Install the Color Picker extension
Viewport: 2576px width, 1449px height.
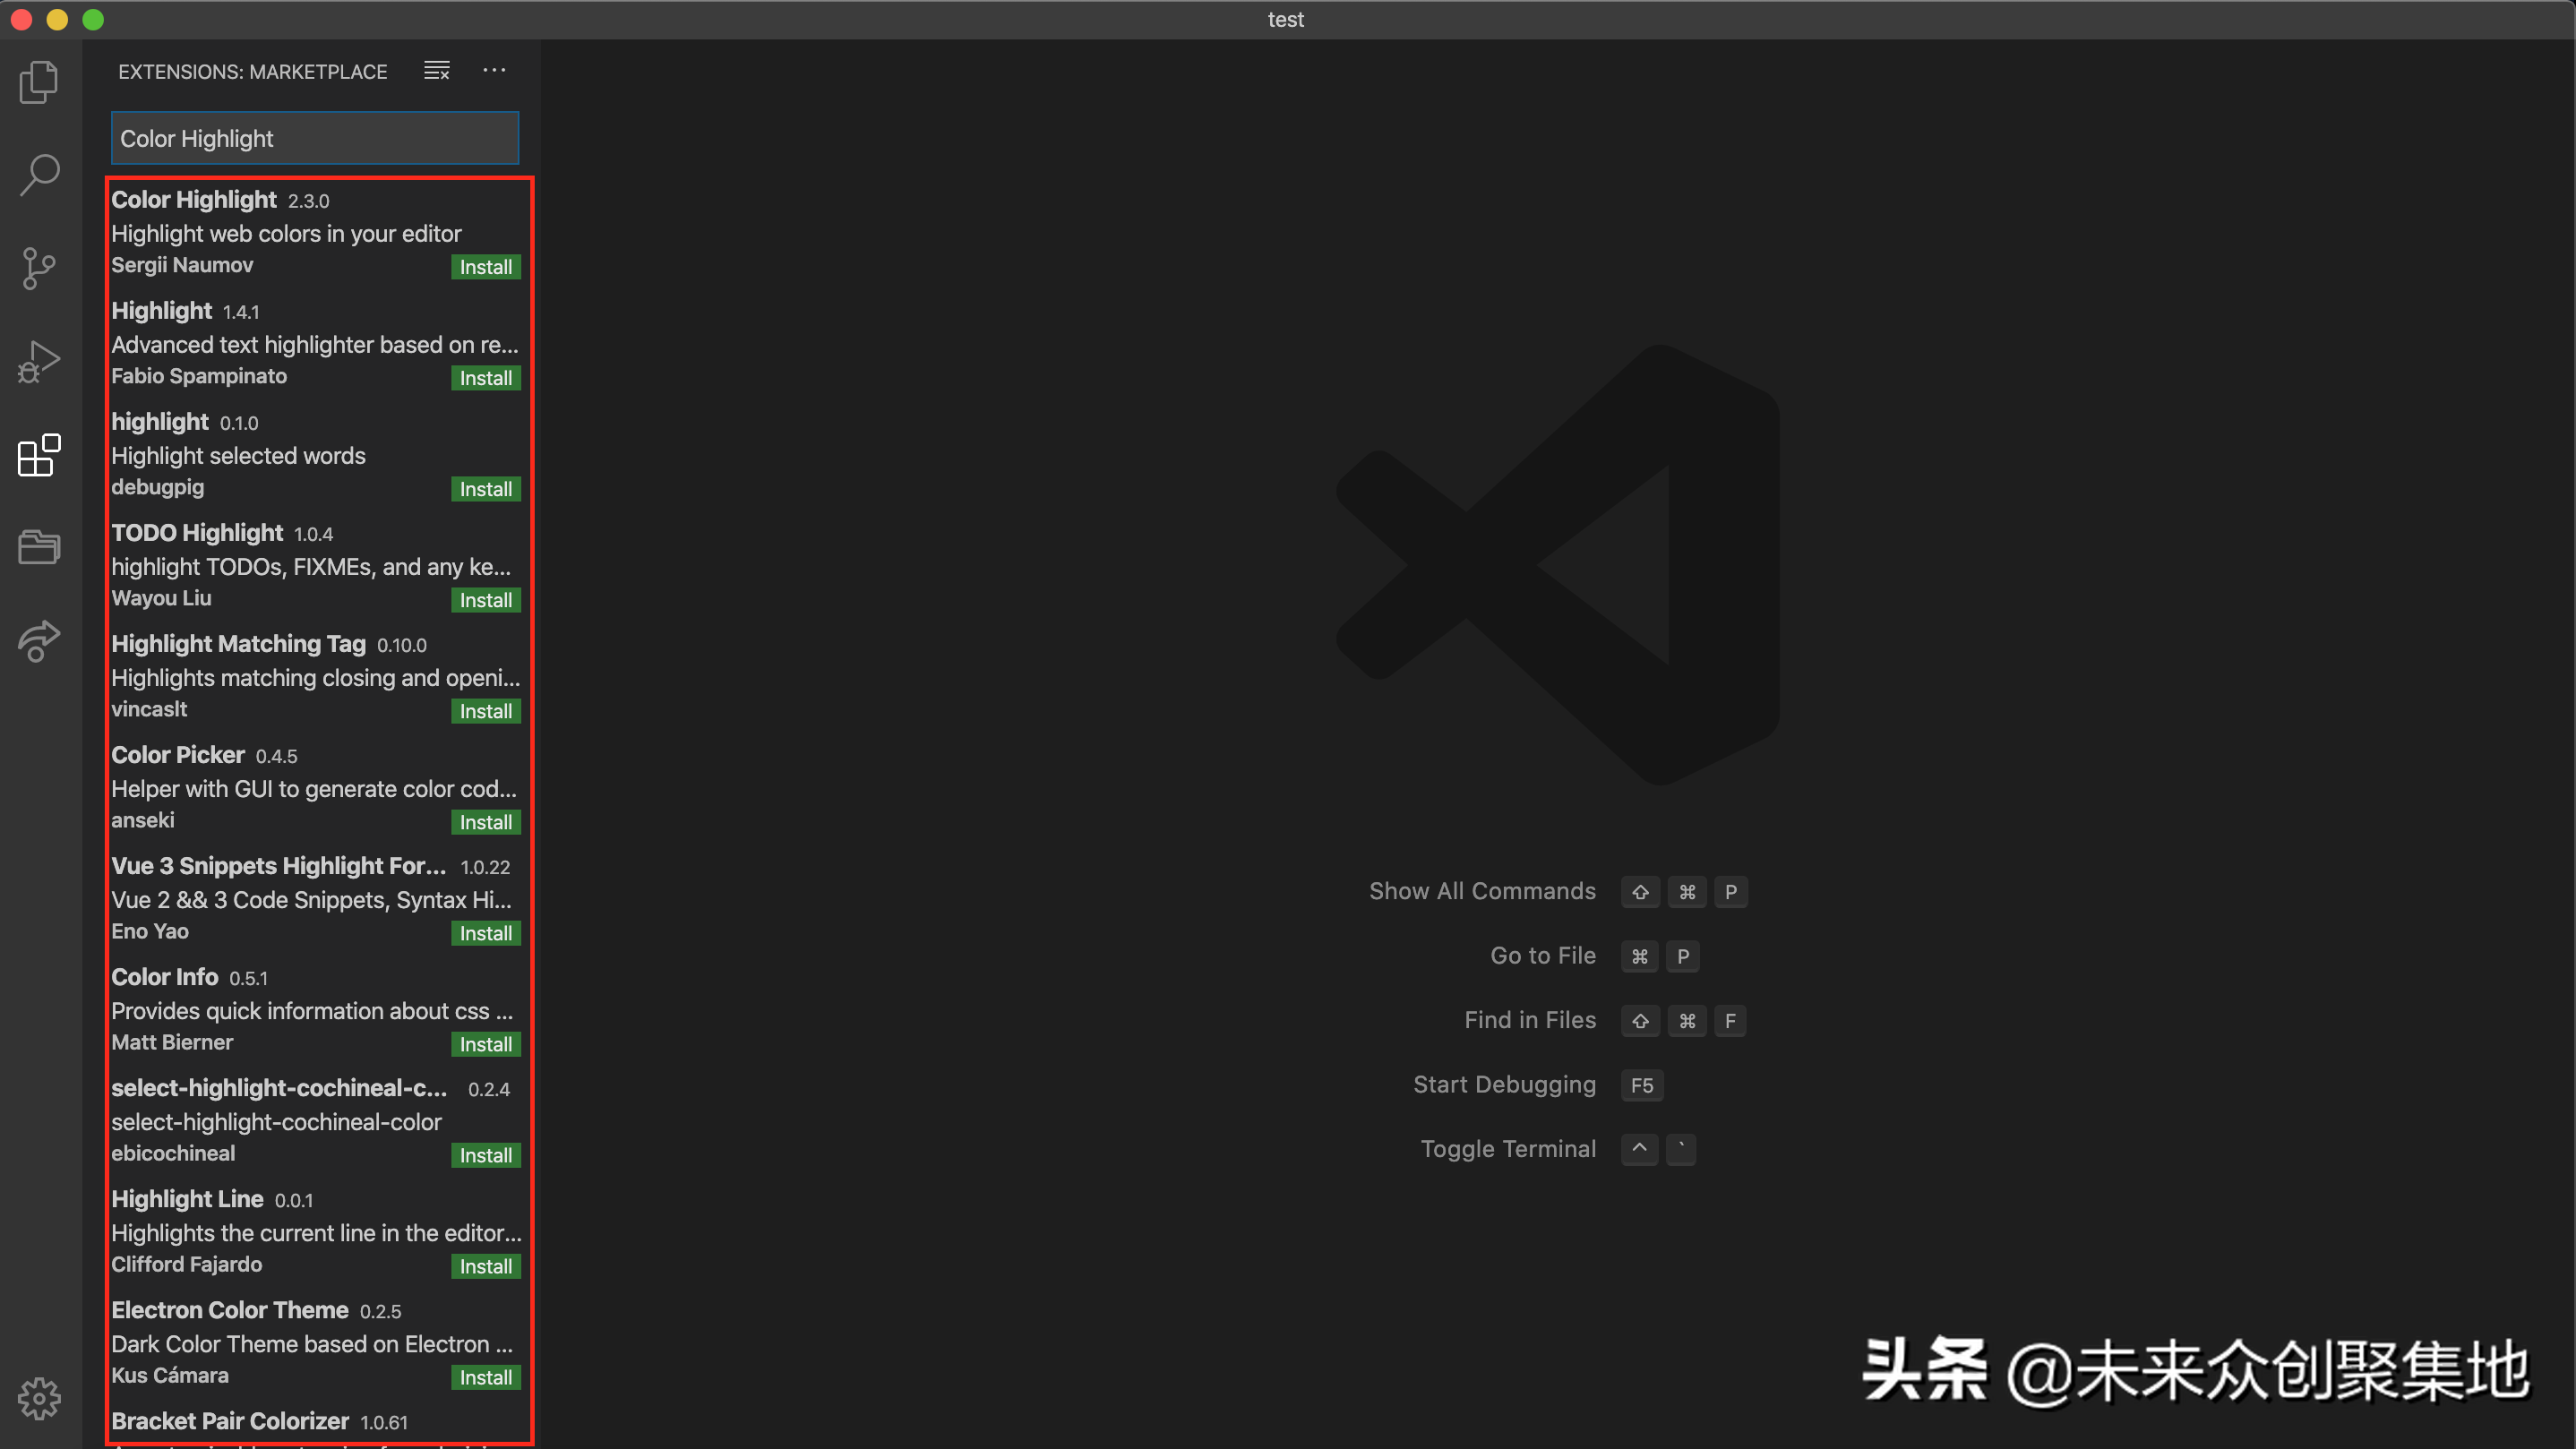tap(485, 822)
